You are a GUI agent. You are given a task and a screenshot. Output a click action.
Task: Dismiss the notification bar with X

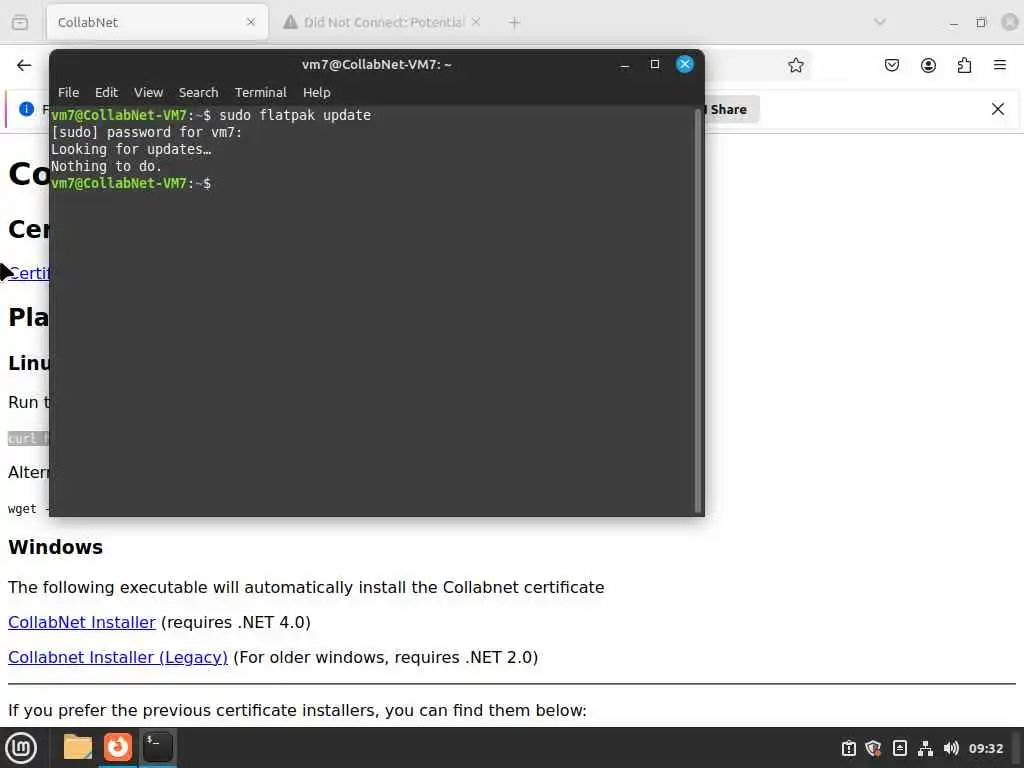(x=997, y=109)
